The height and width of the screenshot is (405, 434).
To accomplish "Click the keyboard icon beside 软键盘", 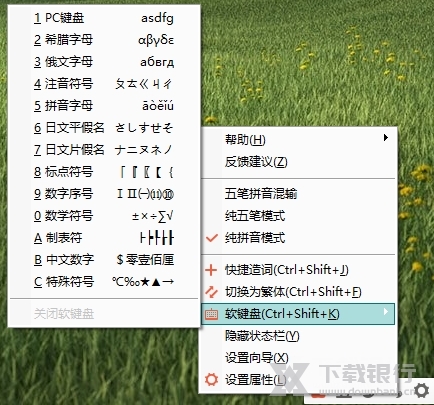I will point(211,314).
